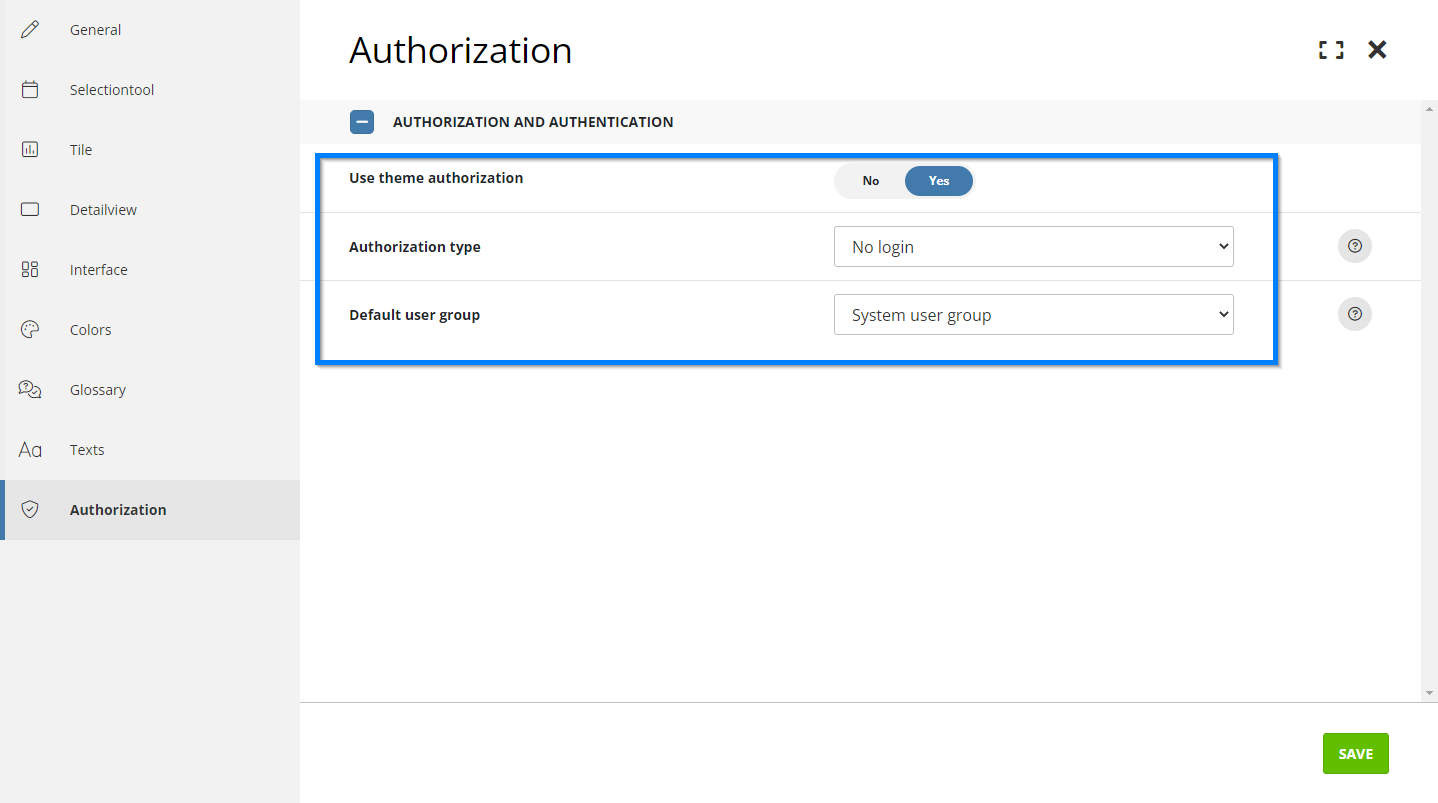Collapse the Authorization and Authentication section
Image resolution: width=1438 pixels, height=803 pixels.
362,122
